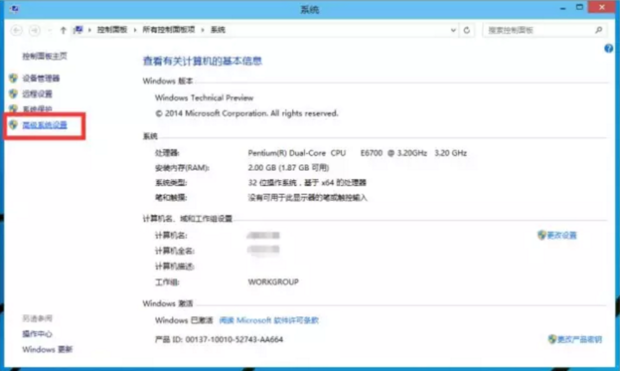Image resolution: width=620 pixels, height=371 pixels.
Task: Close the 系统 window
Action: 602,8
